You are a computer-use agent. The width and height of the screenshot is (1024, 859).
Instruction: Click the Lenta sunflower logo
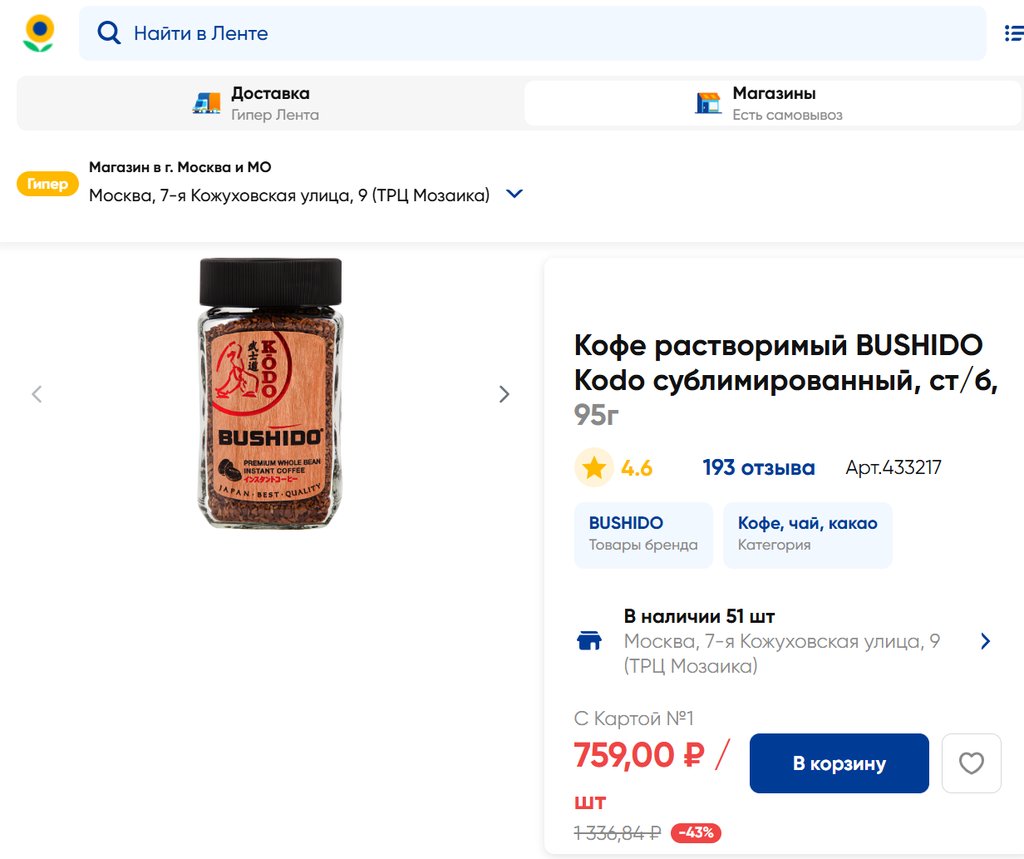[x=39, y=33]
